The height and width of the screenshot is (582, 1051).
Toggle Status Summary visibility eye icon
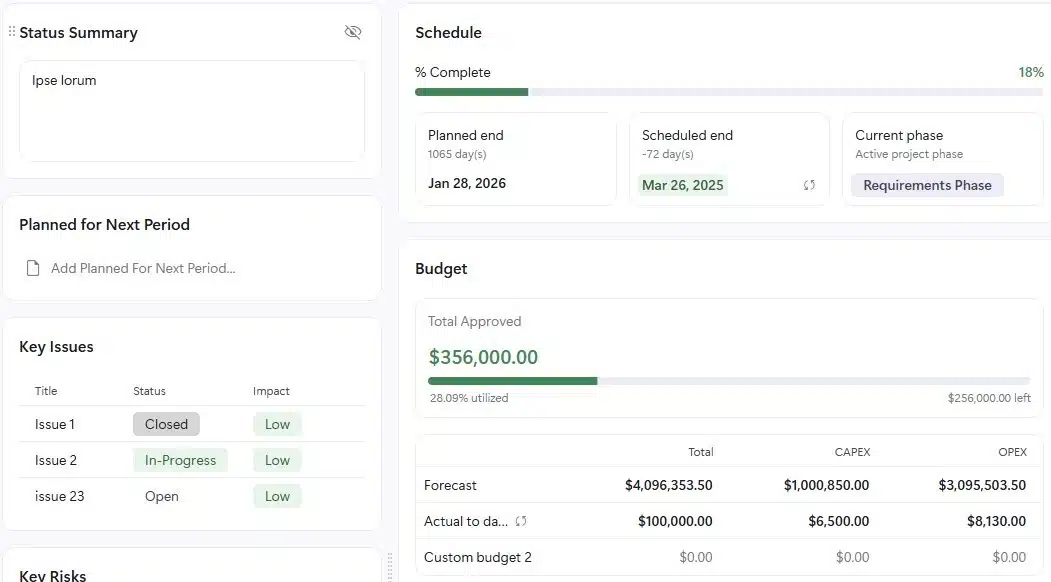[x=352, y=32]
